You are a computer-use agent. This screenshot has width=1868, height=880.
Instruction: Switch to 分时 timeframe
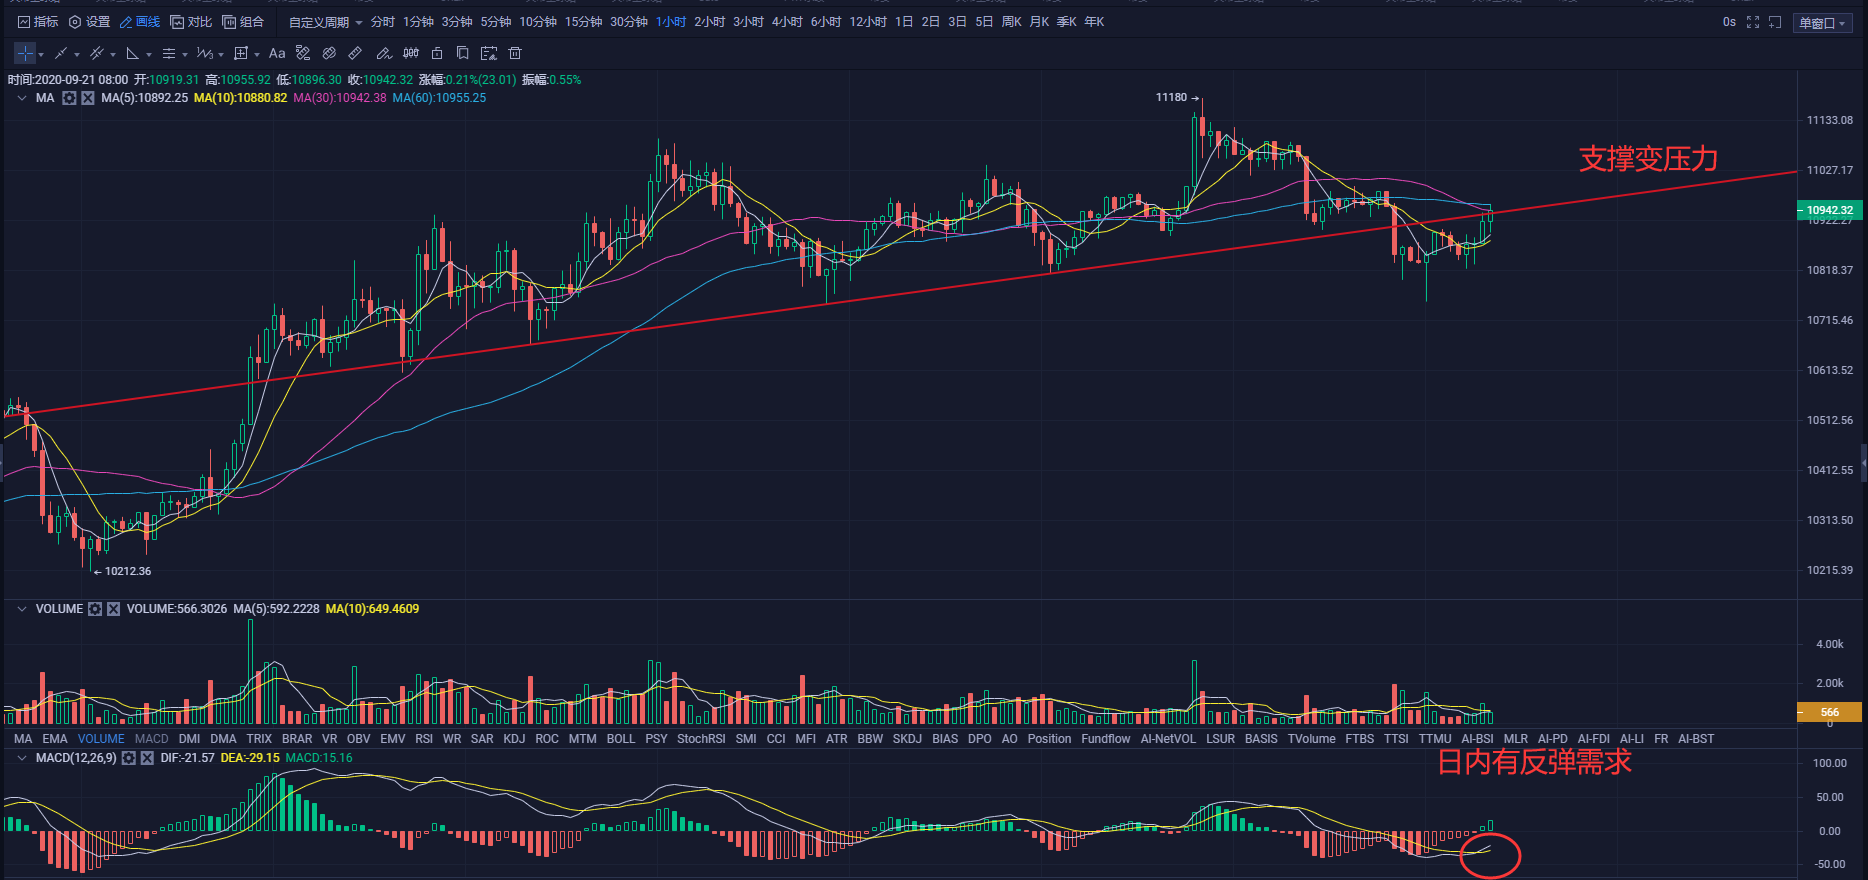pyautogui.click(x=383, y=22)
